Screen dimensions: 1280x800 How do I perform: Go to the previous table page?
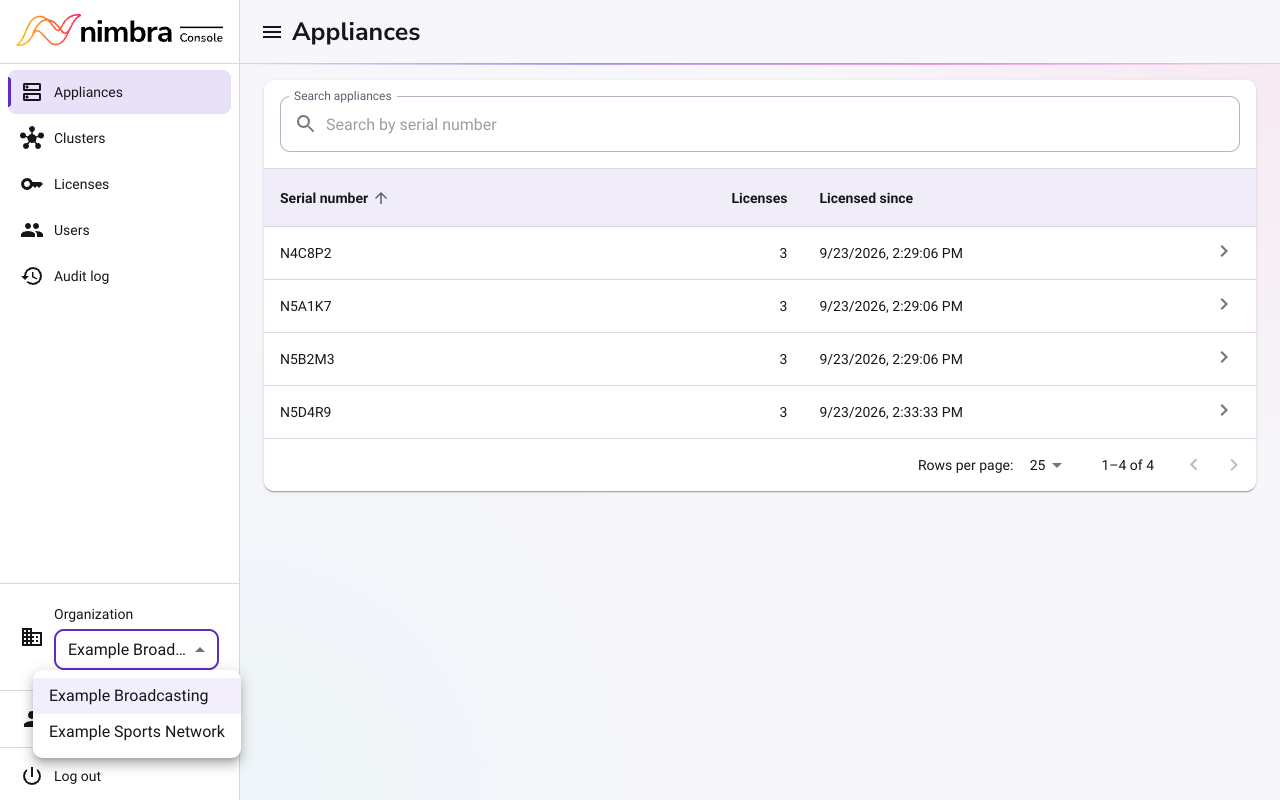(x=1194, y=465)
